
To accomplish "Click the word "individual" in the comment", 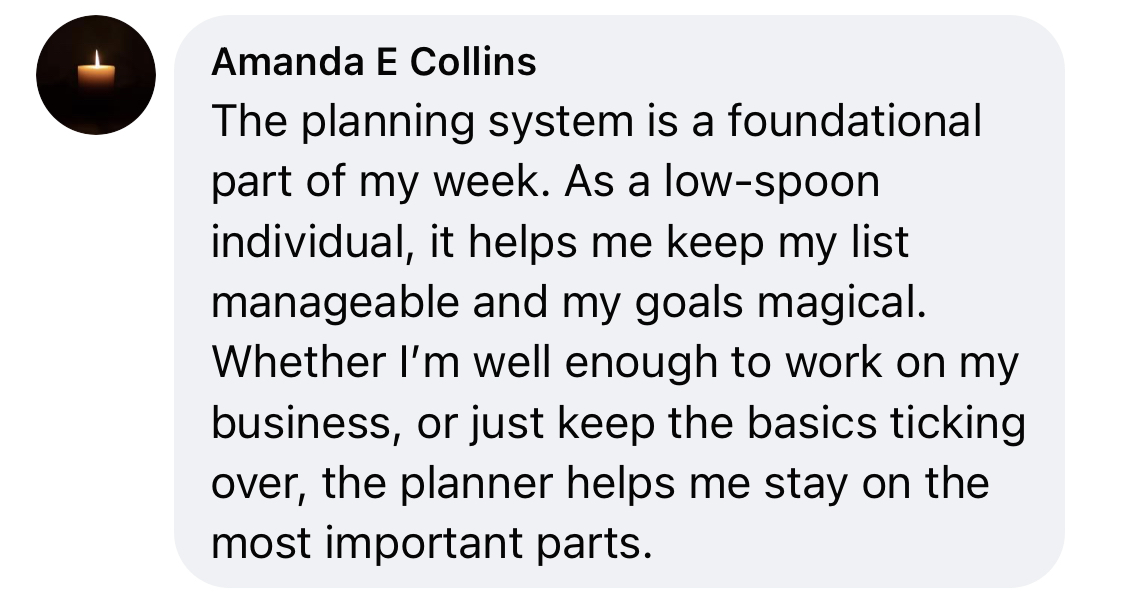I will coord(301,243).
